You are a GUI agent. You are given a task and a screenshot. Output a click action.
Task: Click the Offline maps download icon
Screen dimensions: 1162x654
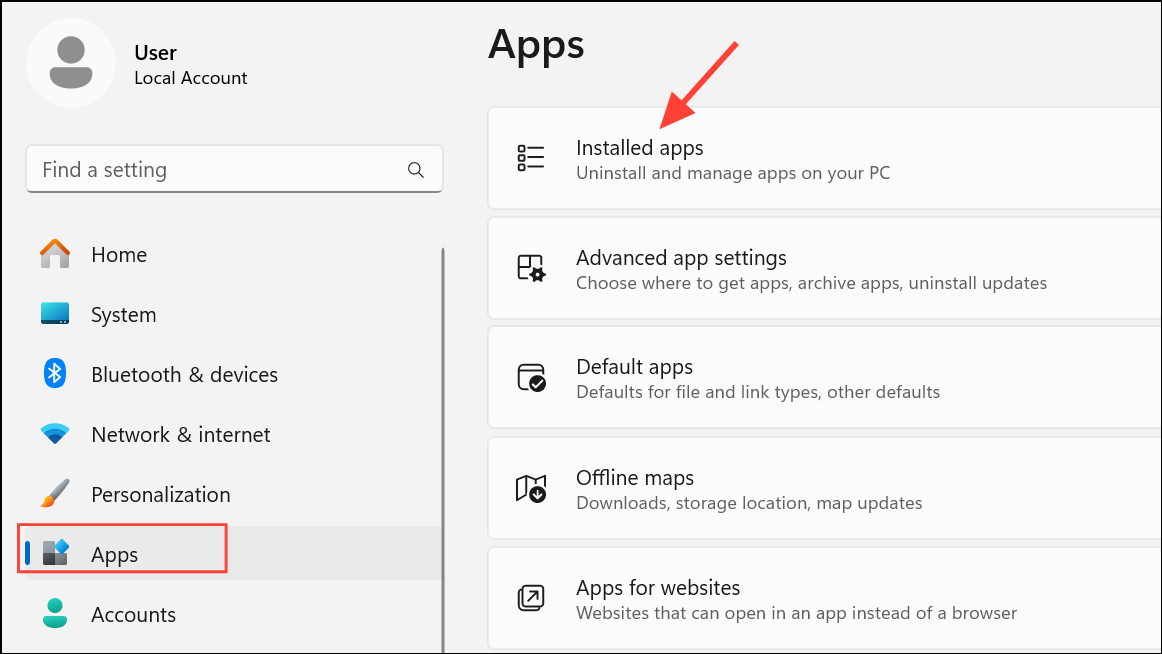coord(531,488)
